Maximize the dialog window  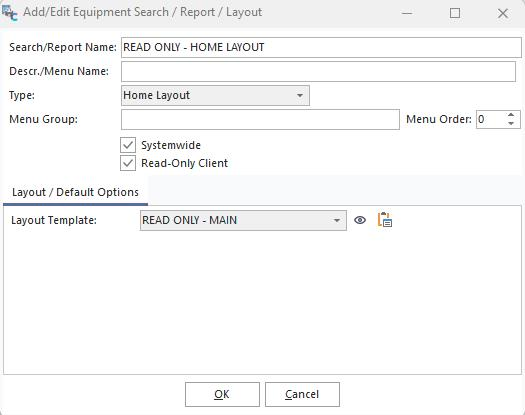point(455,13)
